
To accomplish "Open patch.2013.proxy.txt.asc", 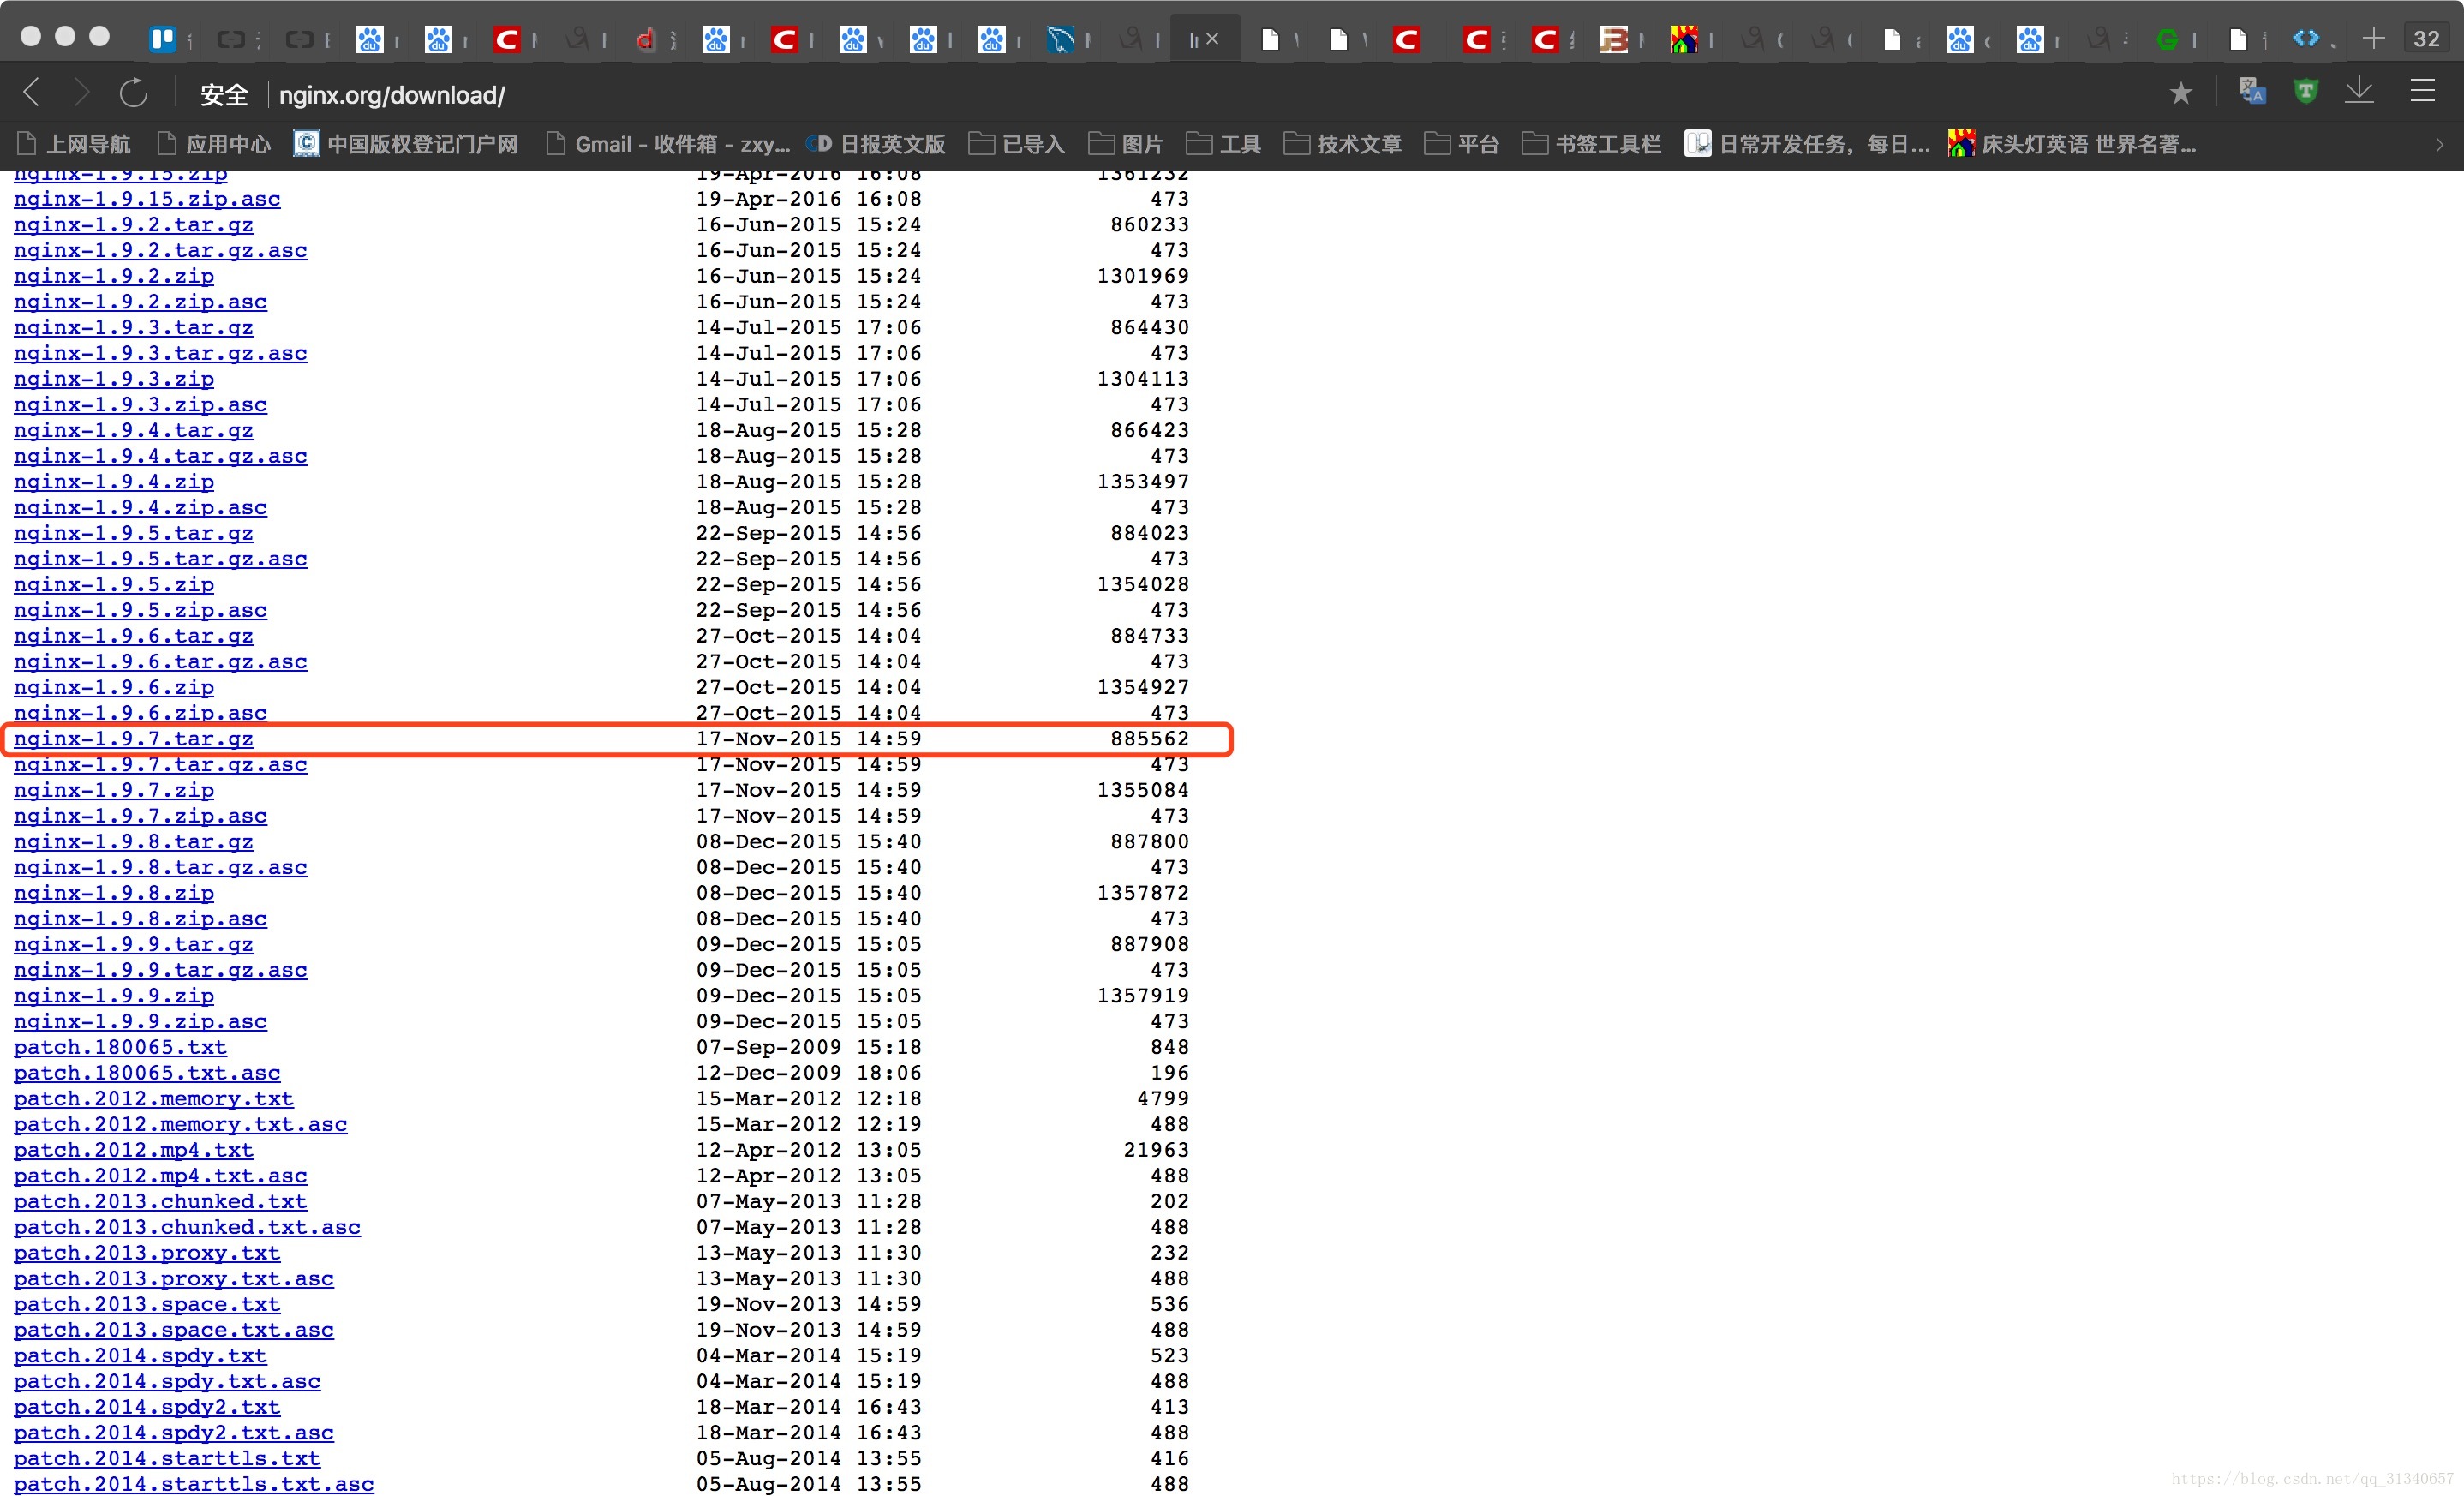I will point(173,1279).
